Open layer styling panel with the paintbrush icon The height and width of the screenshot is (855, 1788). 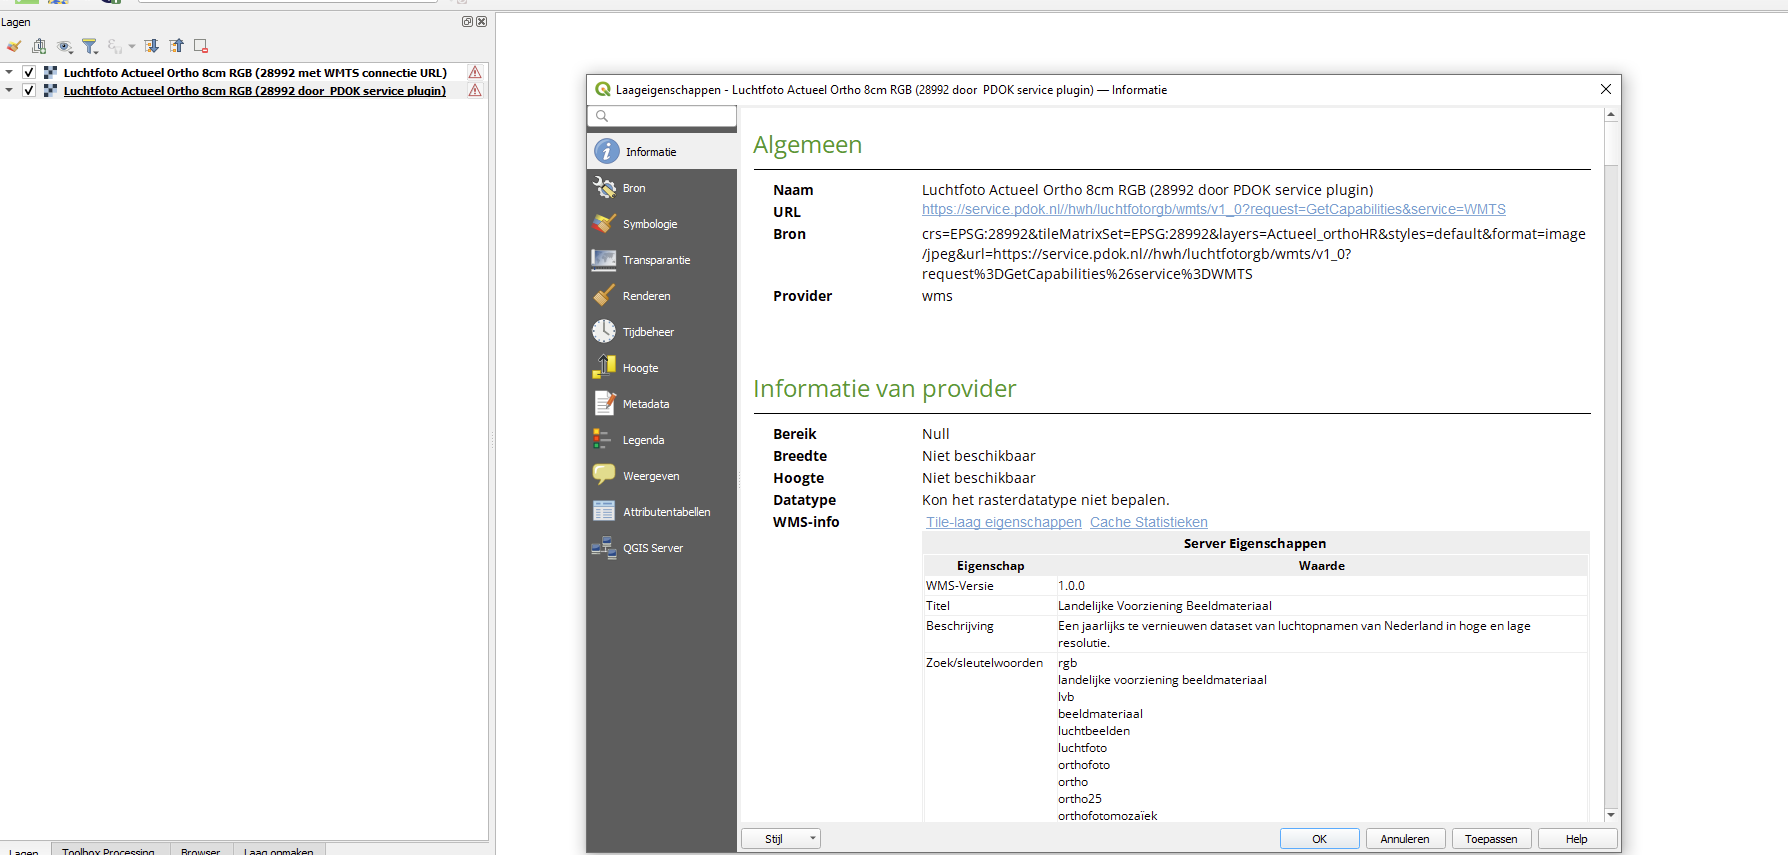(14, 46)
